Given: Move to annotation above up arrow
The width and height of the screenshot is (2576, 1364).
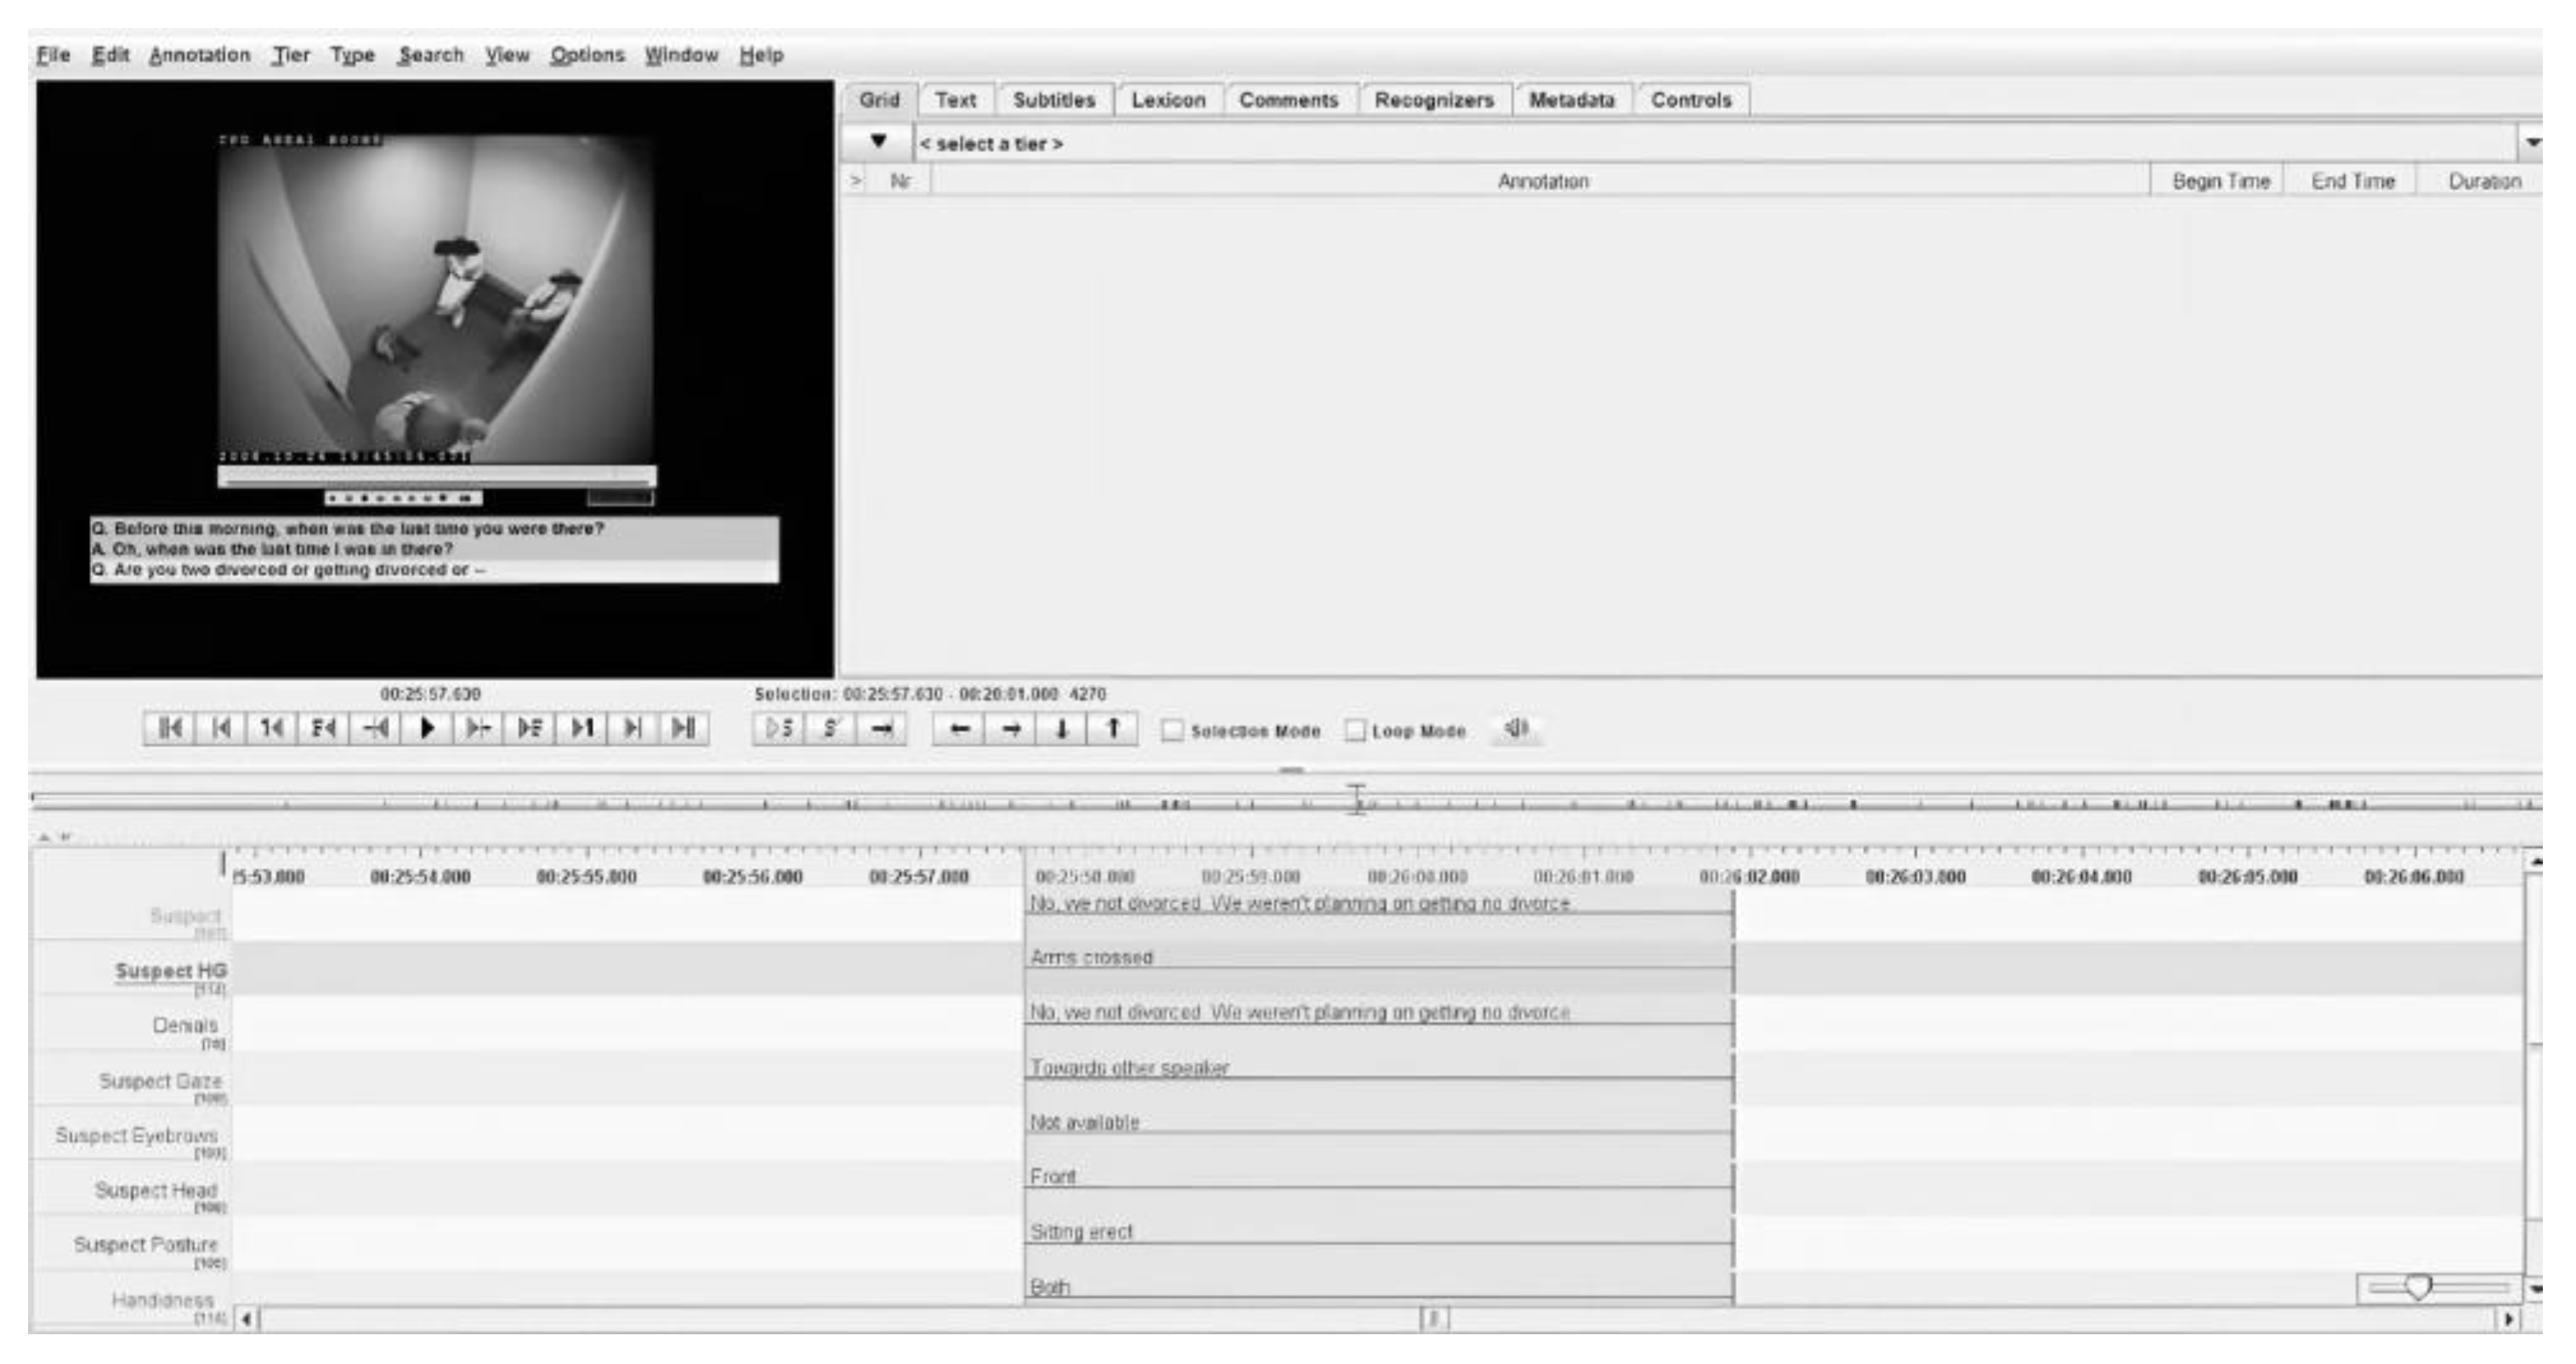Looking at the screenshot, I should click(1113, 729).
